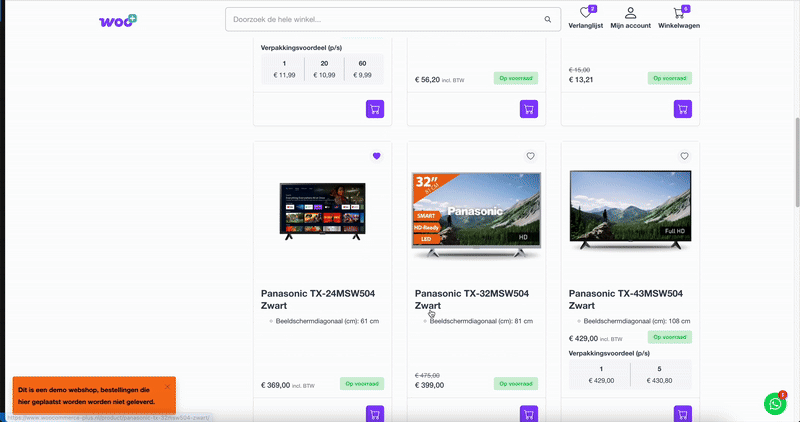Image resolution: width=800 pixels, height=422 pixels.
Task: Click the Panasonic TX-43MSW504 TV image
Action: [630, 208]
